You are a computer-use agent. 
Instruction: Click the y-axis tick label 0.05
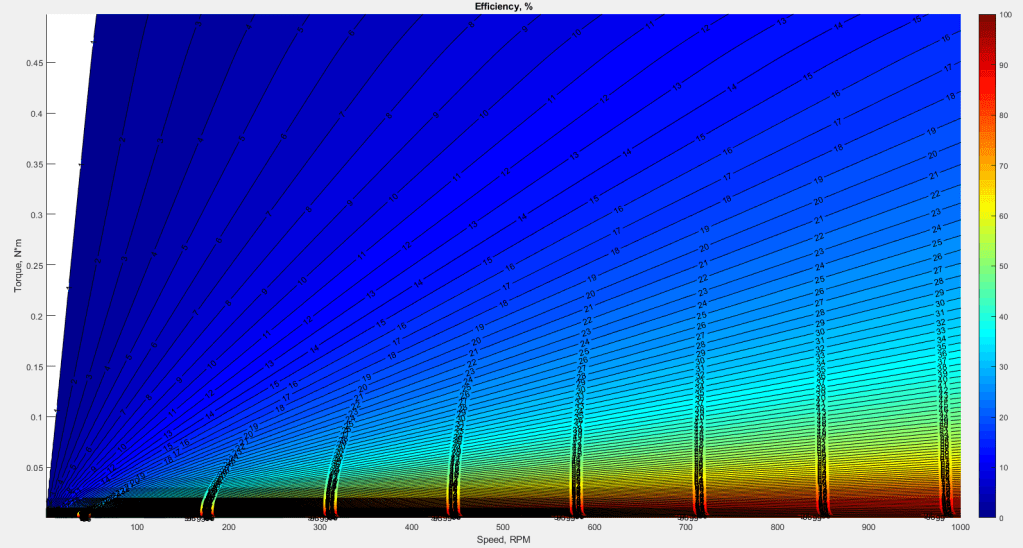(x=34, y=467)
